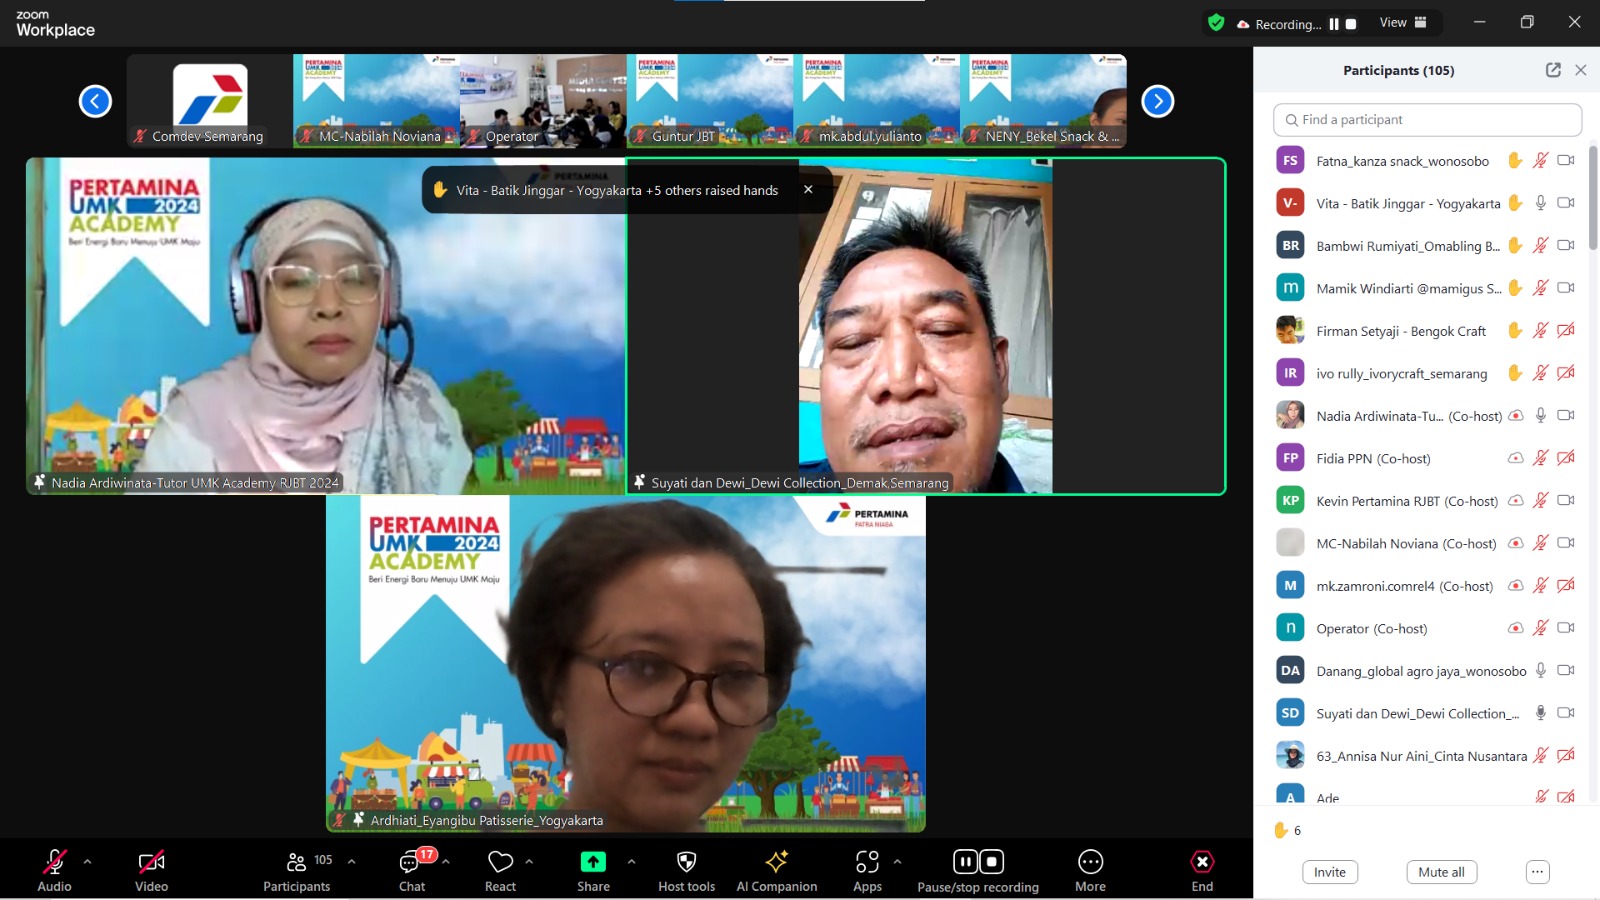
Task: Click the green encryption shield icon
Action: tap(1216, 23)
